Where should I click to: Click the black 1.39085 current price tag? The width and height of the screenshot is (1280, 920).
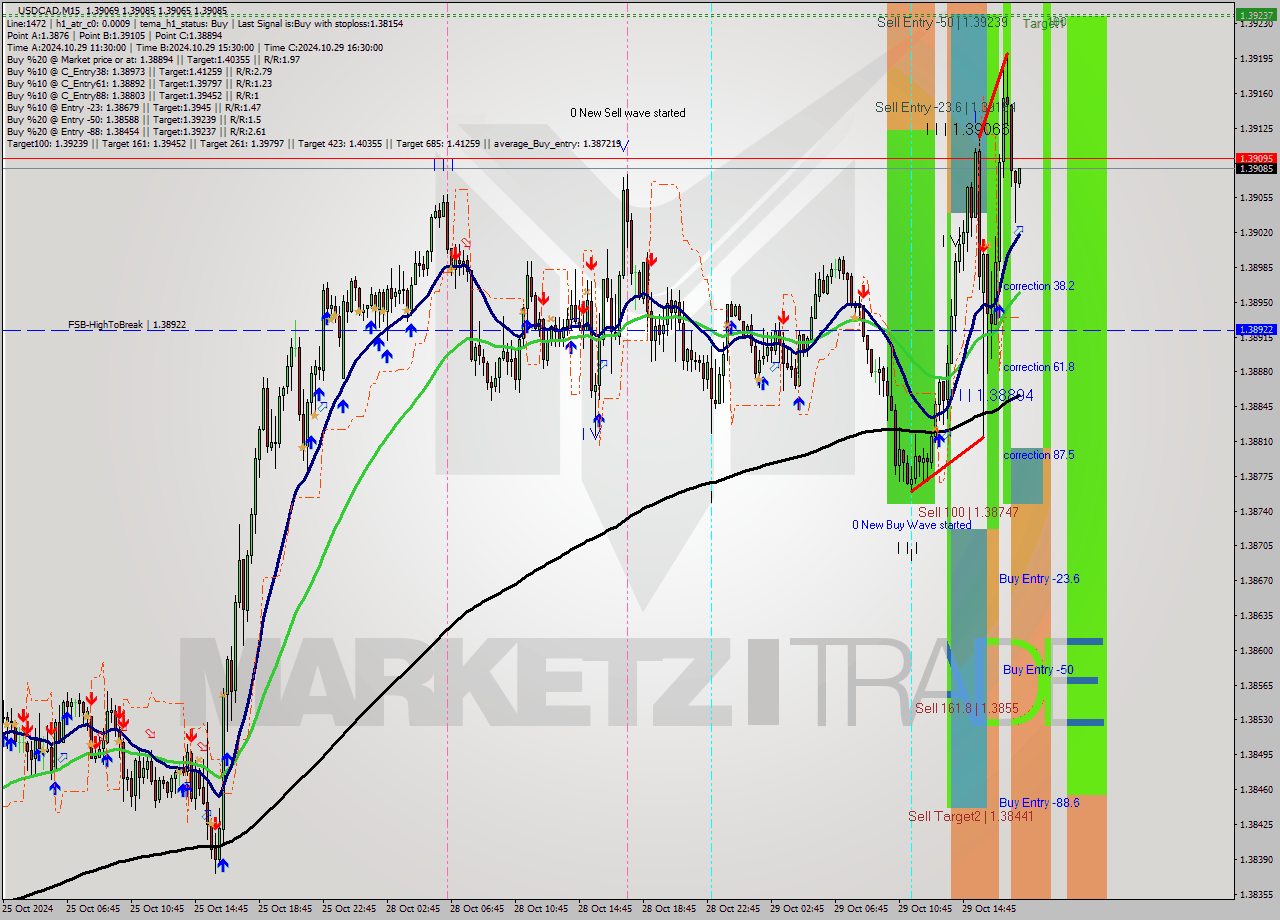(1255, 168)
